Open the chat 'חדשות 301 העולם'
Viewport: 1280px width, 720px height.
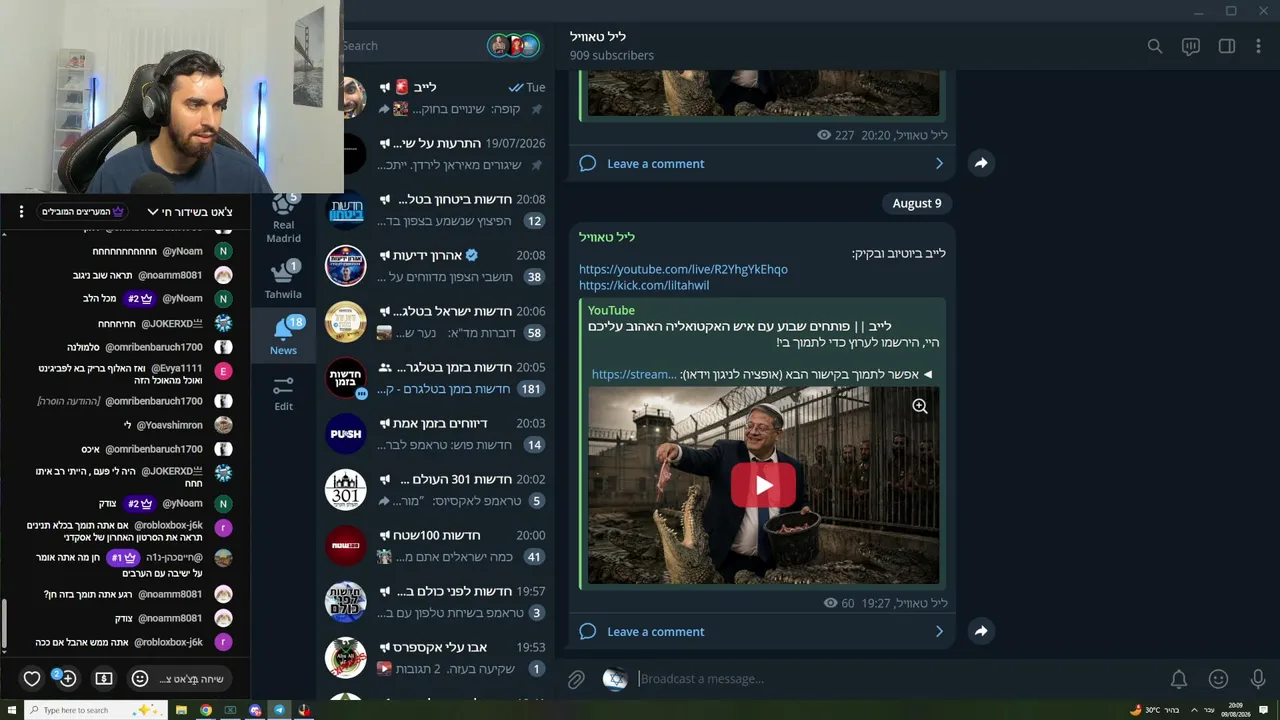[x=434, y=490]
